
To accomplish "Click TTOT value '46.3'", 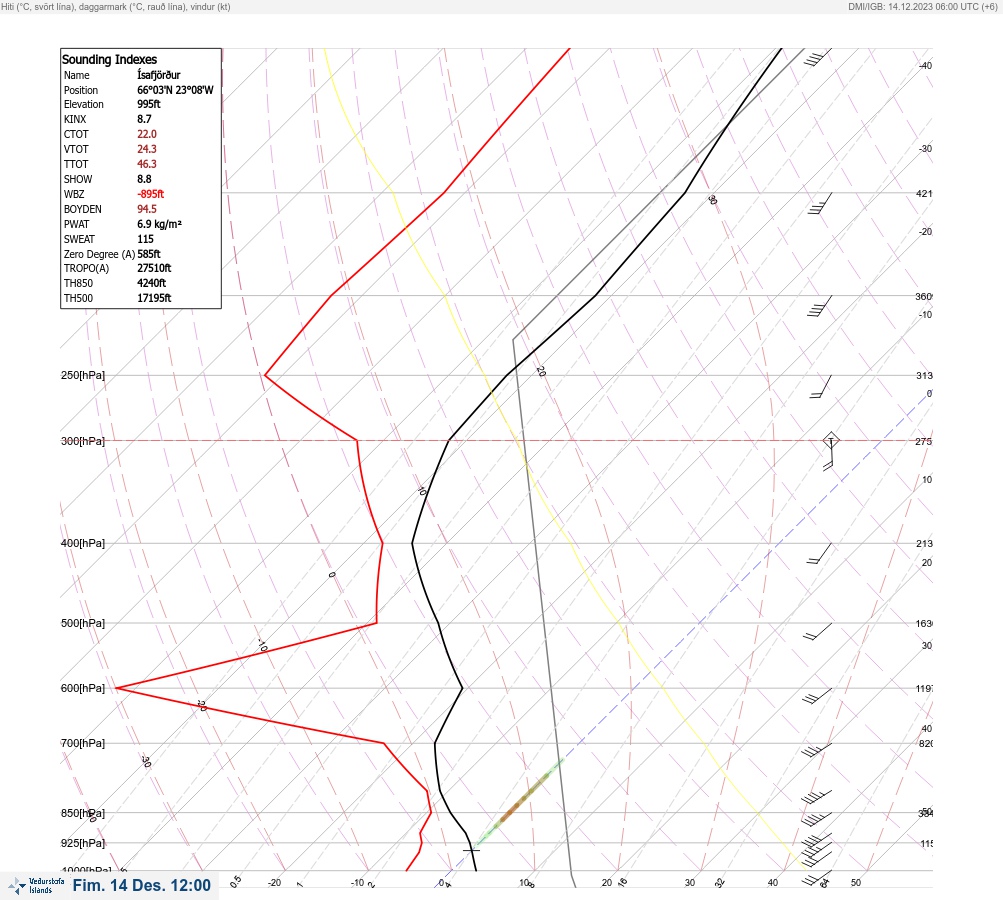I will pos(146,164).
